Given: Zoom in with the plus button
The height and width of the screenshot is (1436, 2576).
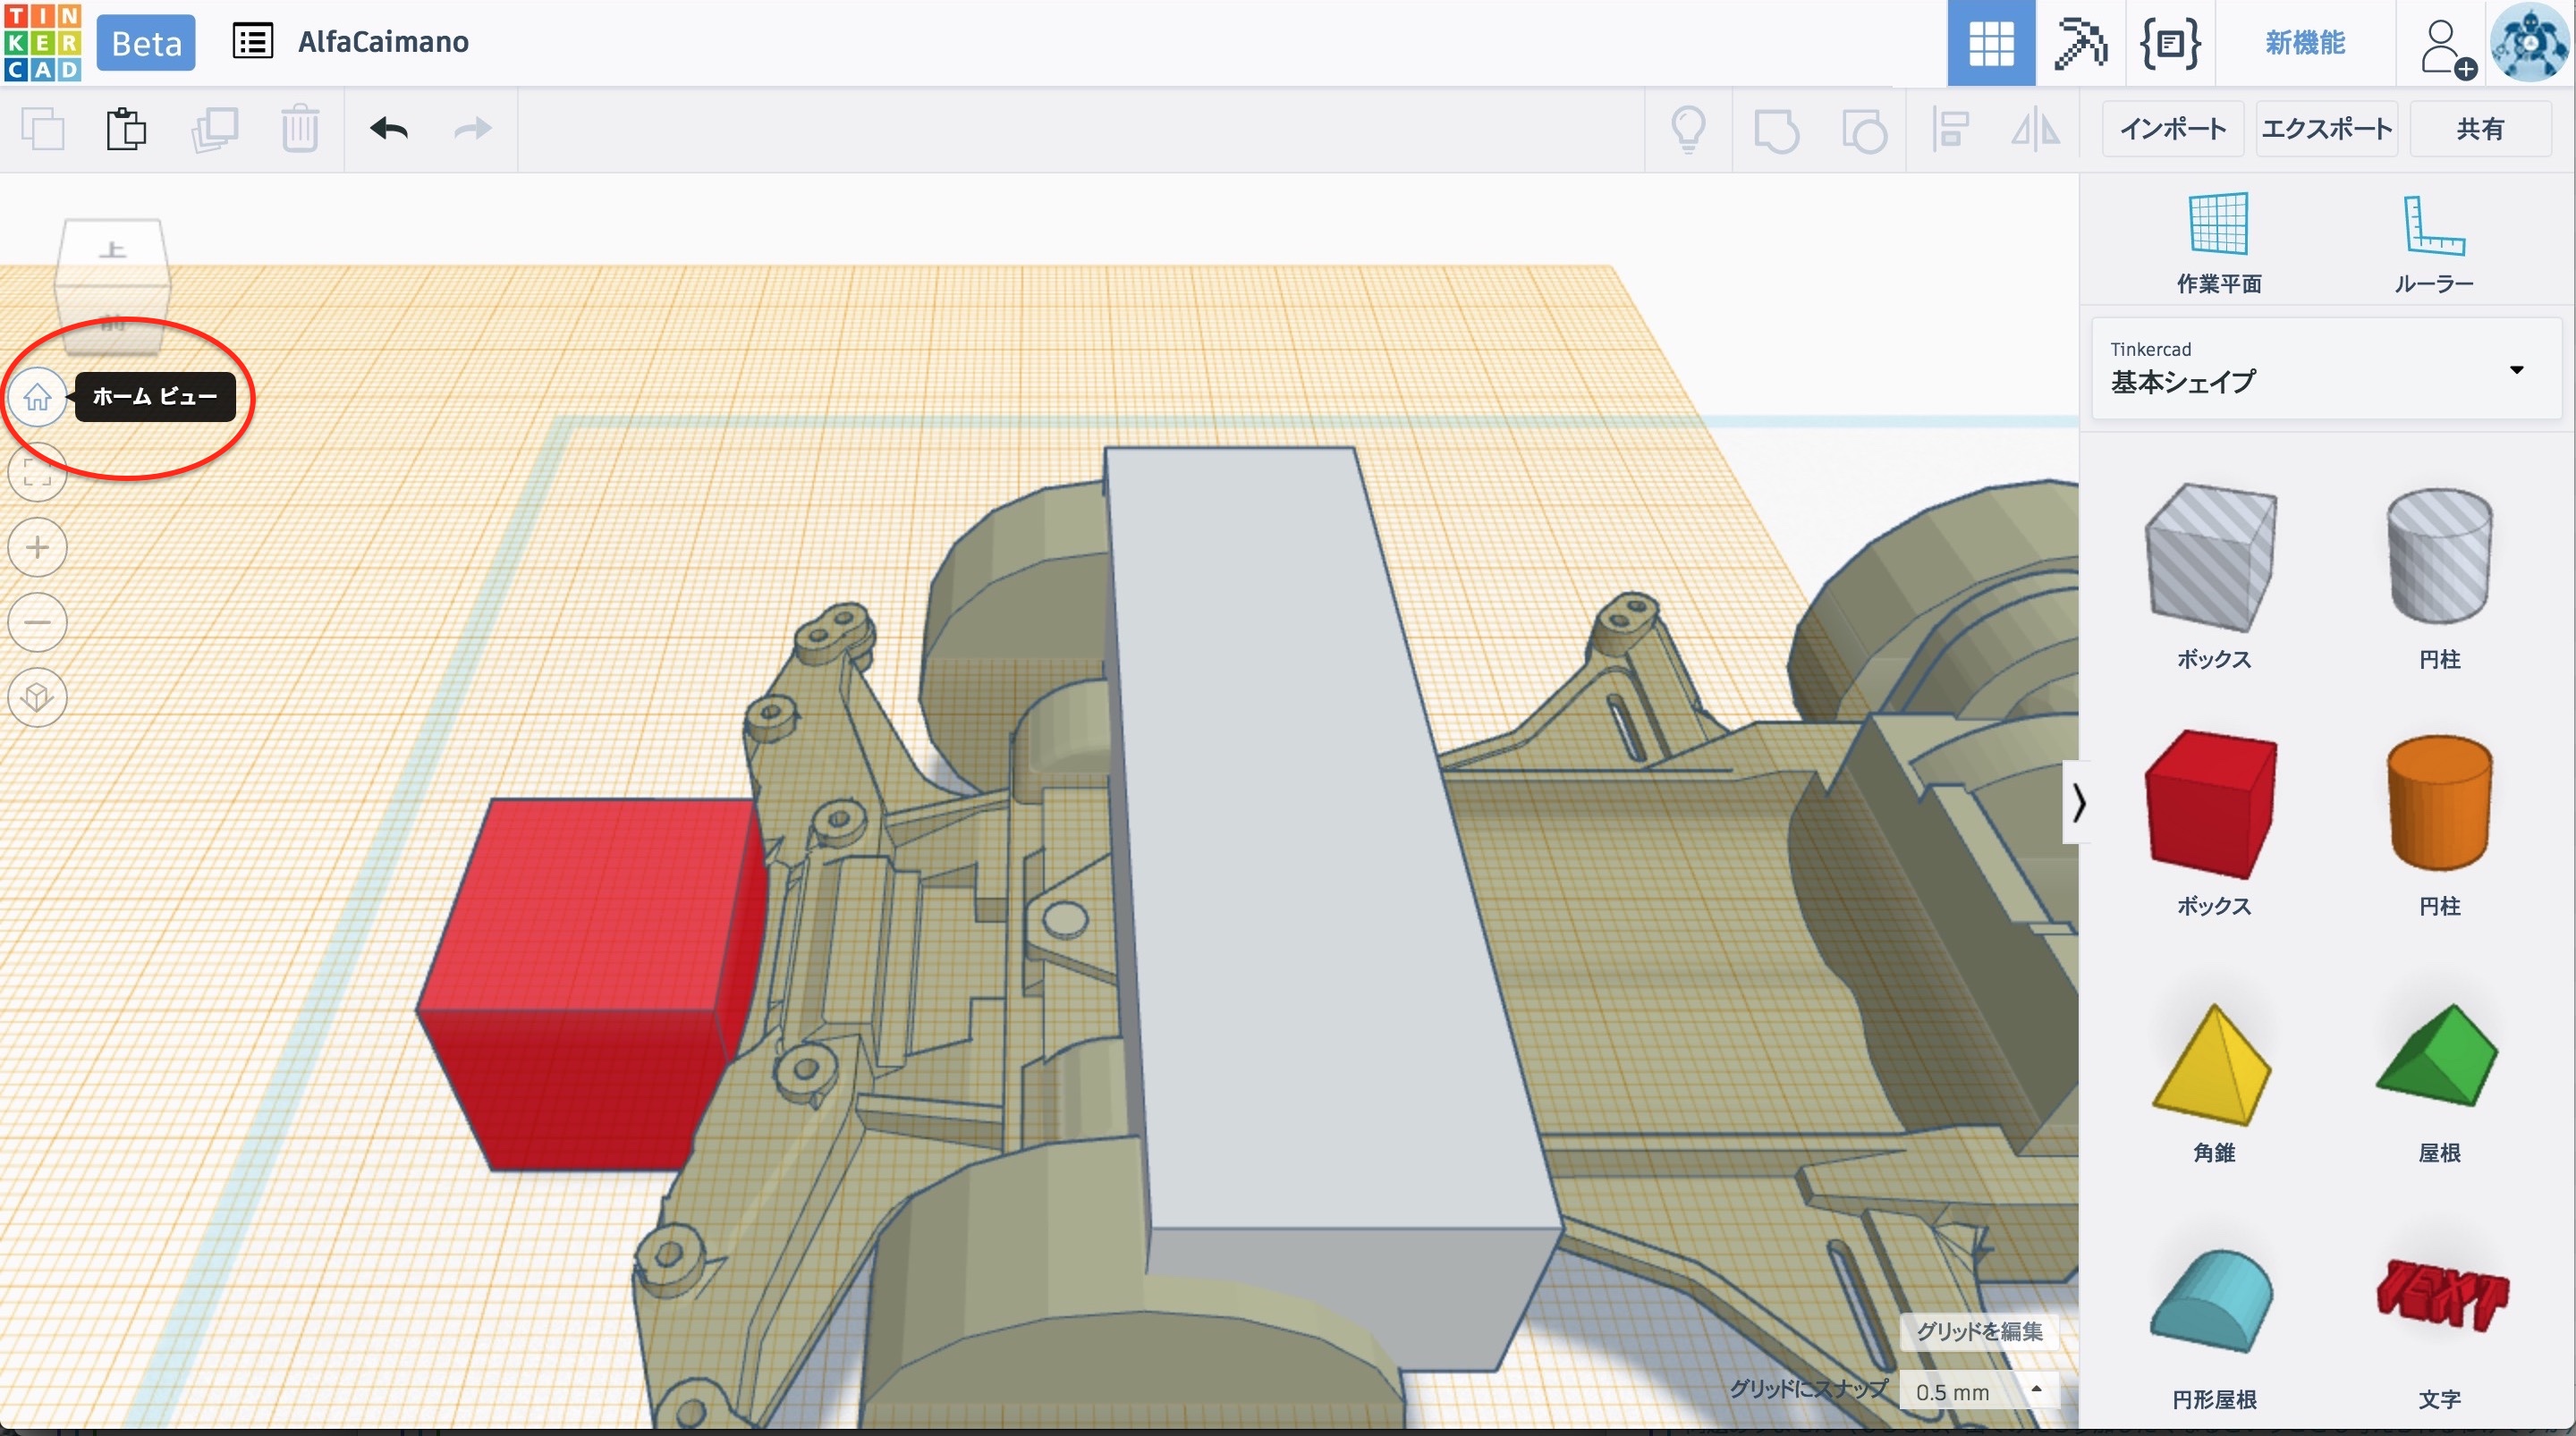Looking at the screenshot, I should click(38, 548).
